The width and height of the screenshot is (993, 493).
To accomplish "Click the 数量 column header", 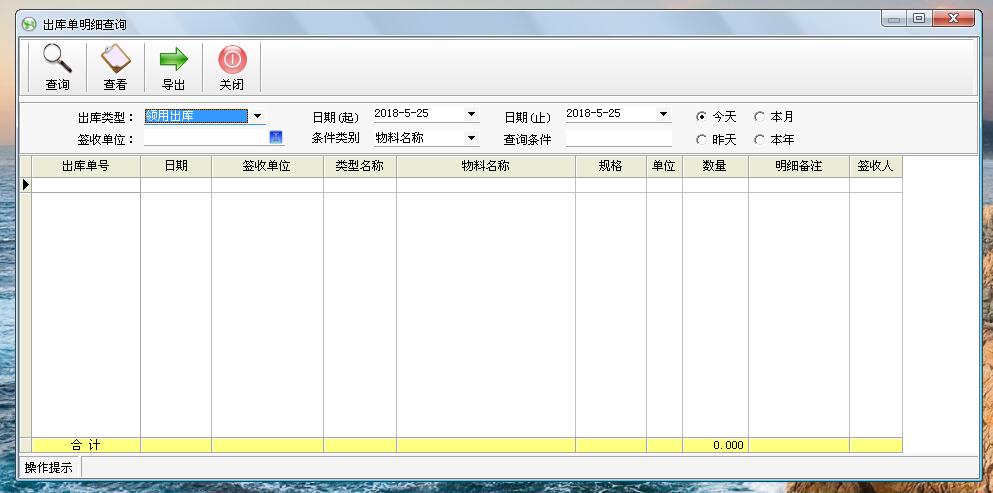I will [x=714, y=166].
